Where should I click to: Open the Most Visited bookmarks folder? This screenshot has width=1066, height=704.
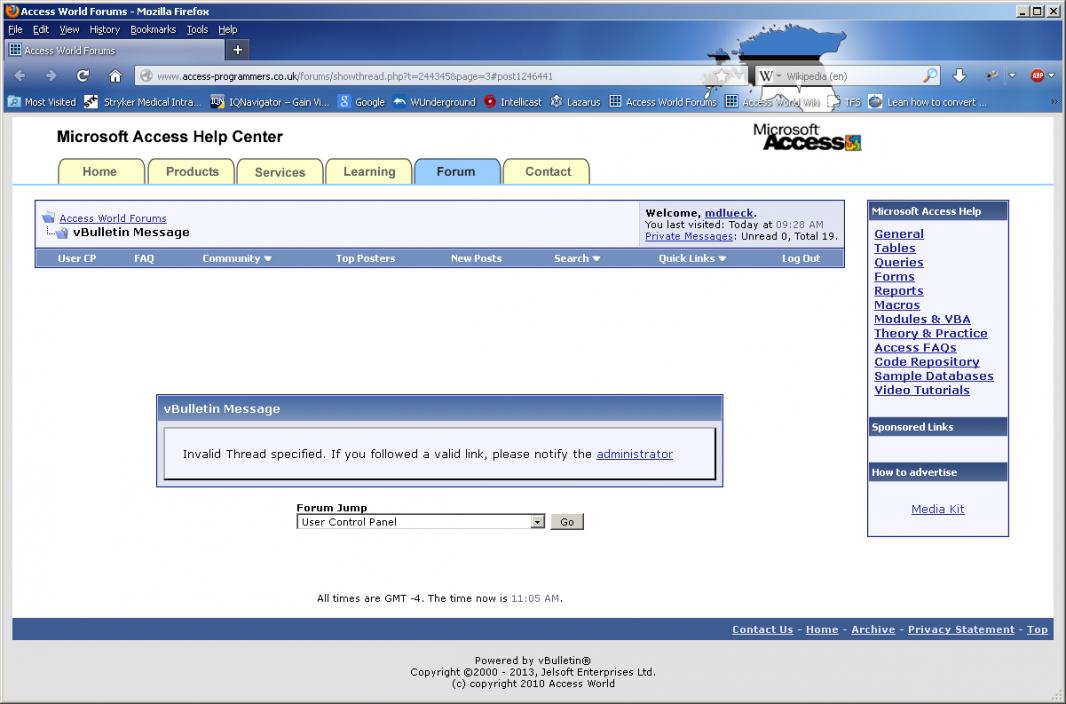pos(42,102)
